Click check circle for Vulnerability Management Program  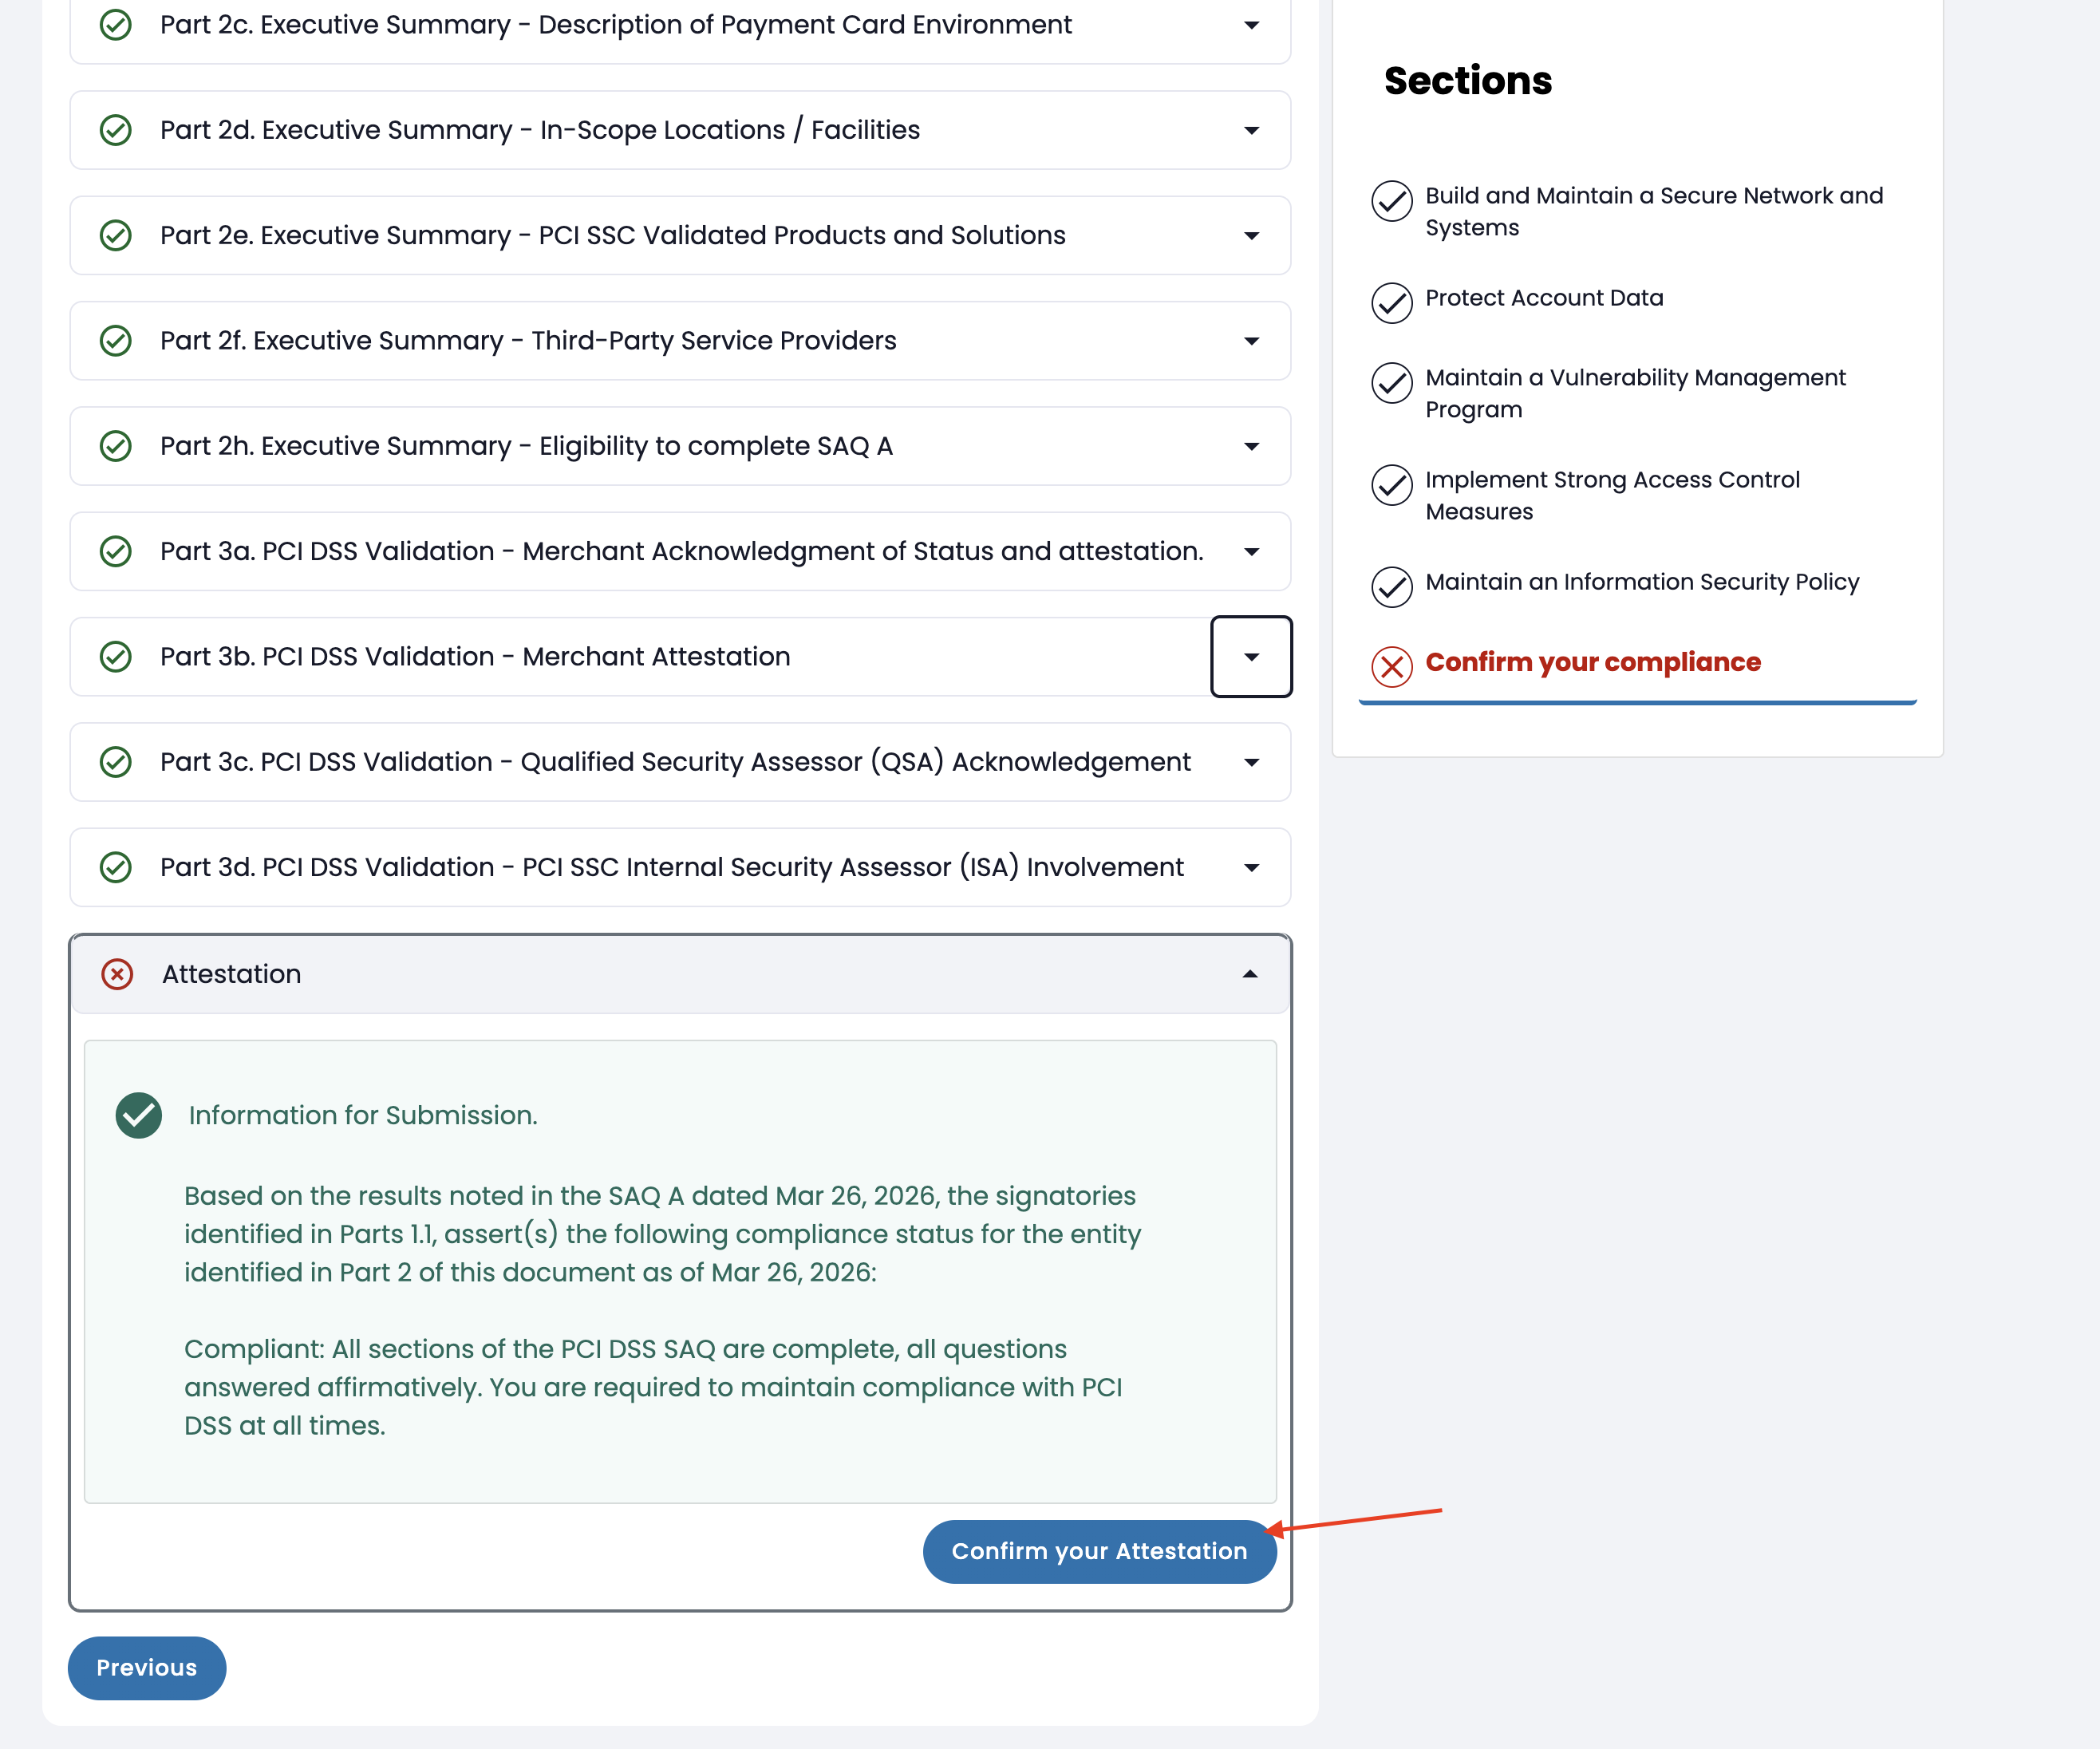click(1391, 382)
